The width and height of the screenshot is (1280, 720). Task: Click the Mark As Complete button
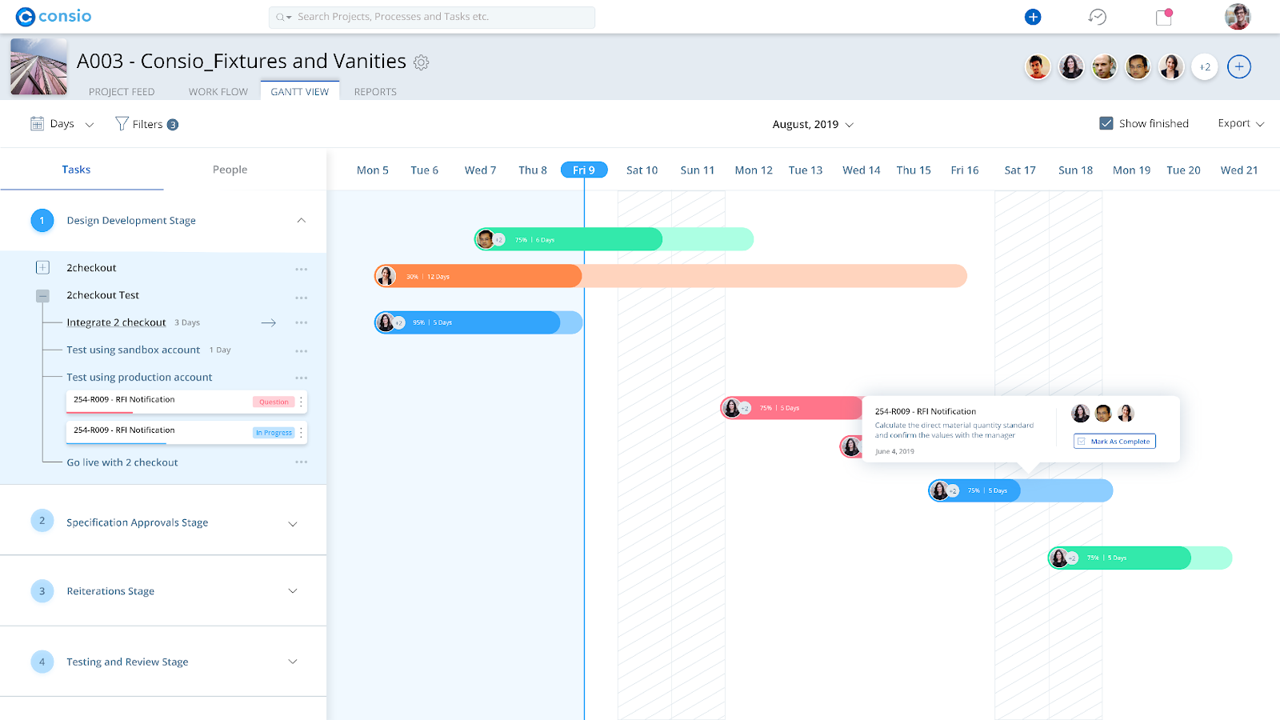pyautogui.click(x=1114, y=441)
